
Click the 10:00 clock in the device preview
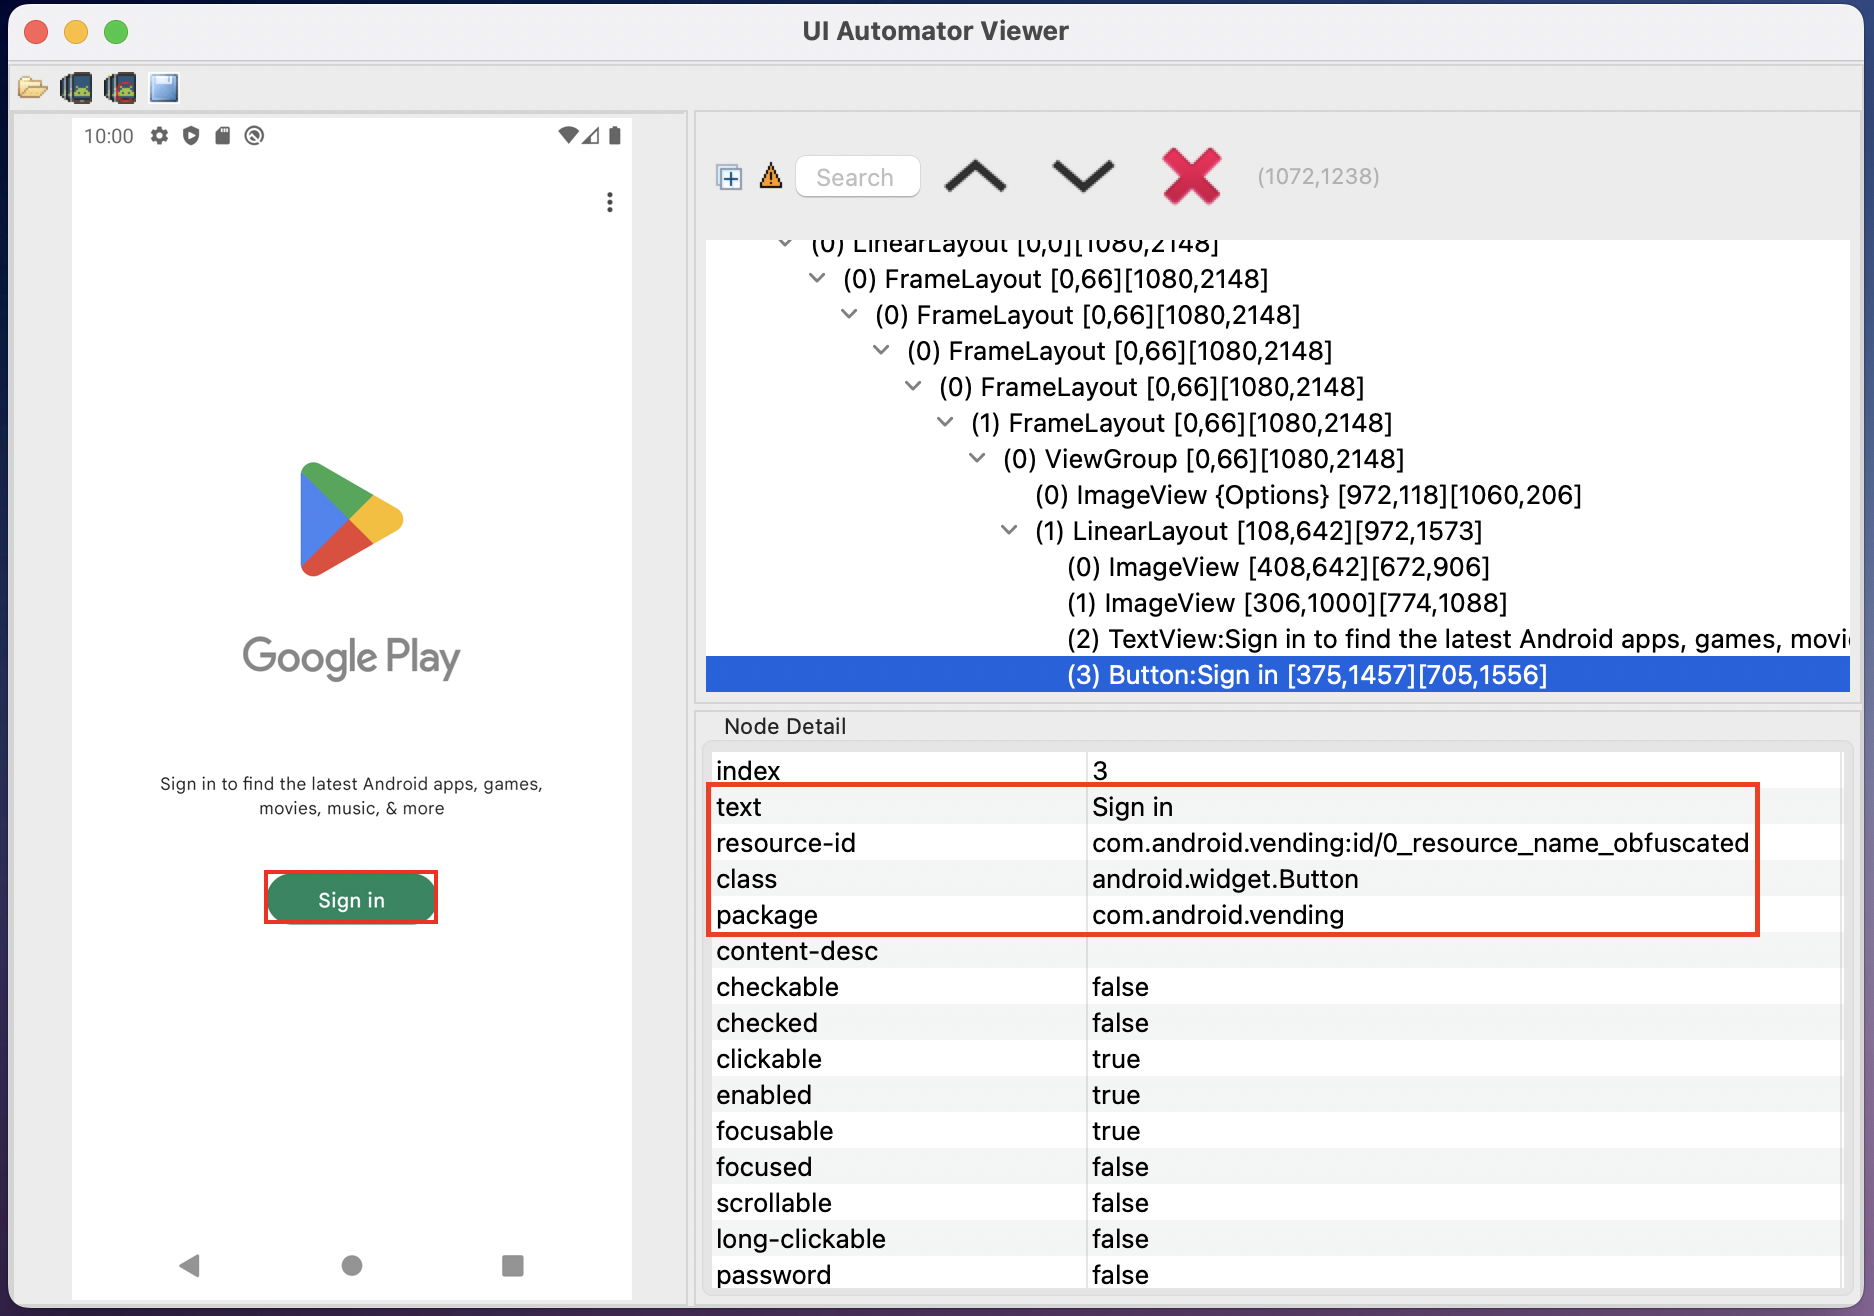pos(108,136)
